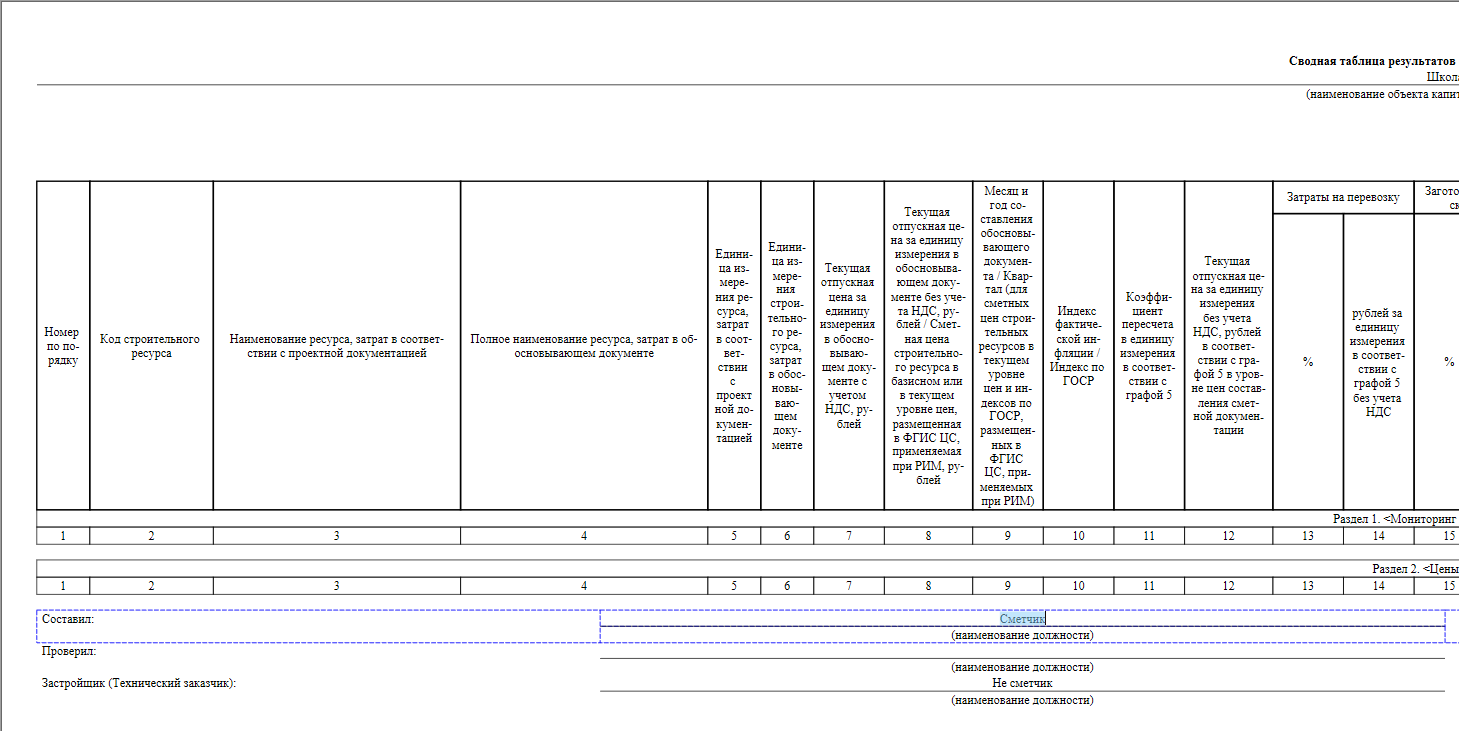The width and height of the screenshot is (1459, 731).
Task: Click the "Раздел 2. <Цены" section row
Action: click(x=1414, y=569)
